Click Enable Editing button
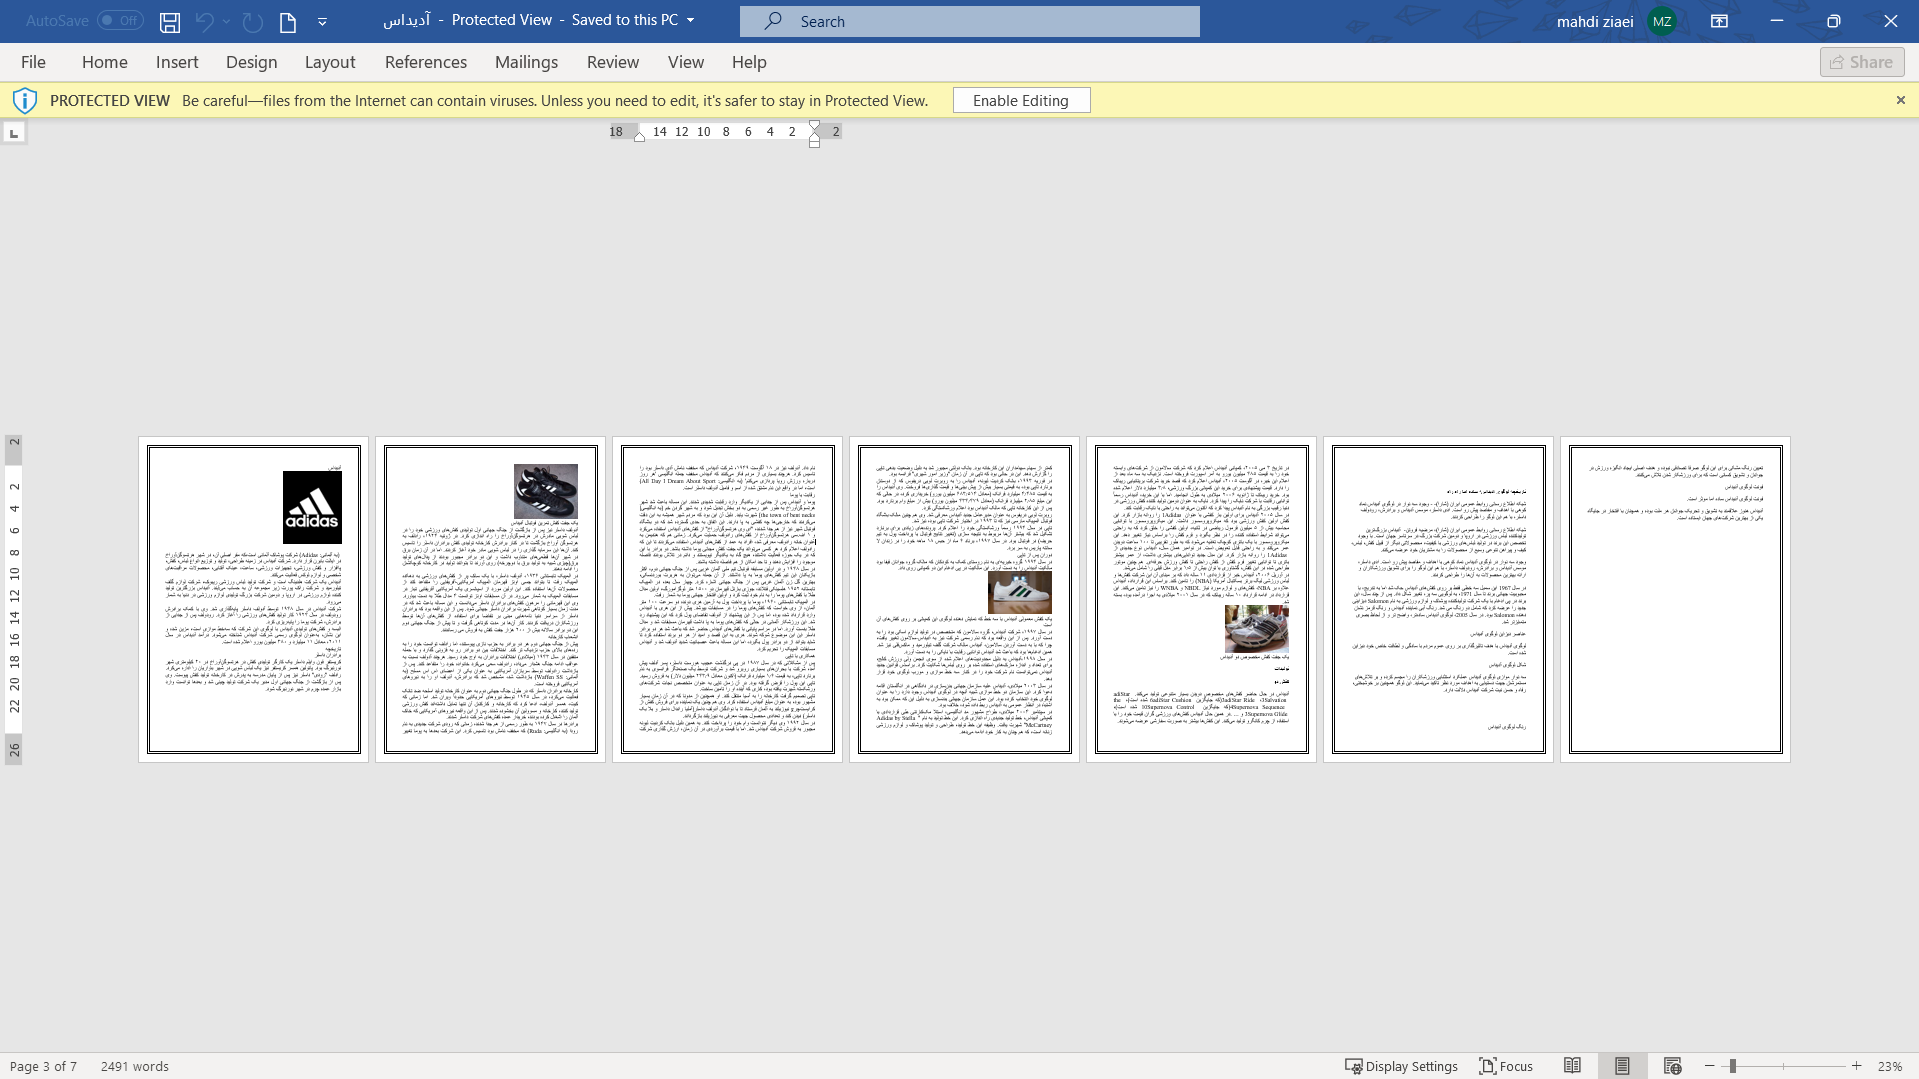Image resolution: width=1919 pixels, height=1079 pixels. tap(1021, 100)
